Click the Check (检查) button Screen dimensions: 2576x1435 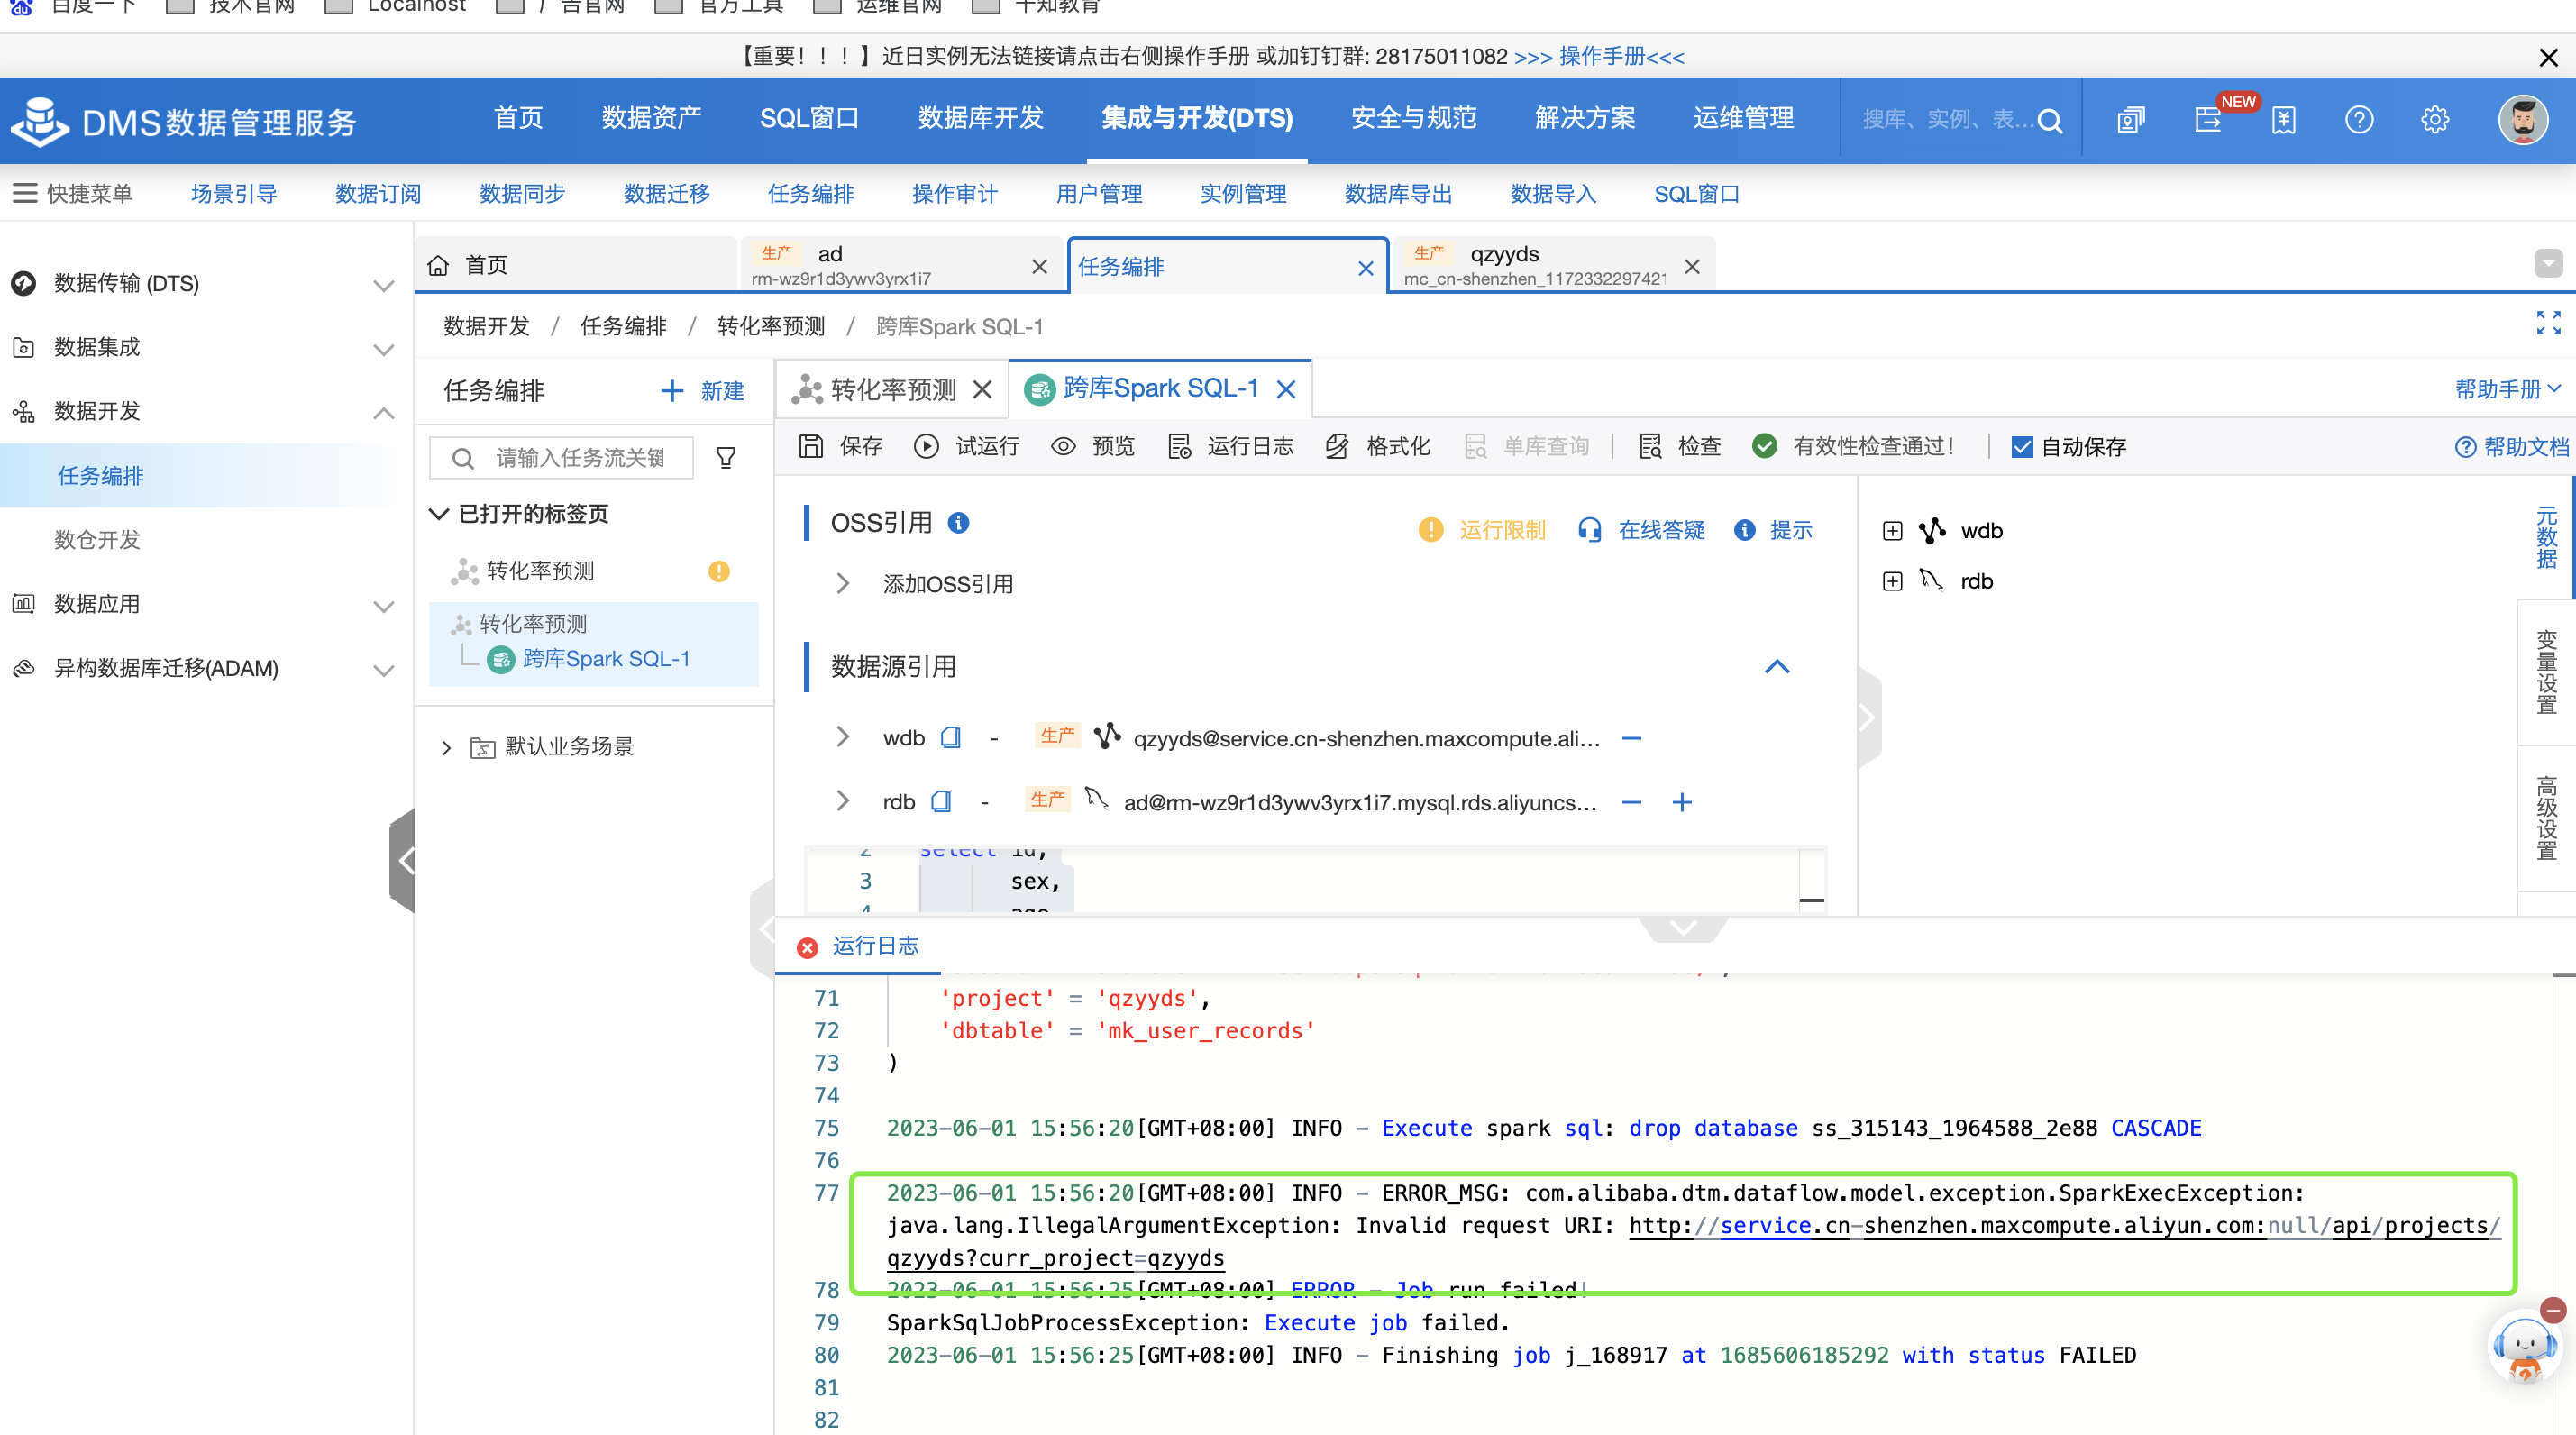click(x=1679, y=446)
